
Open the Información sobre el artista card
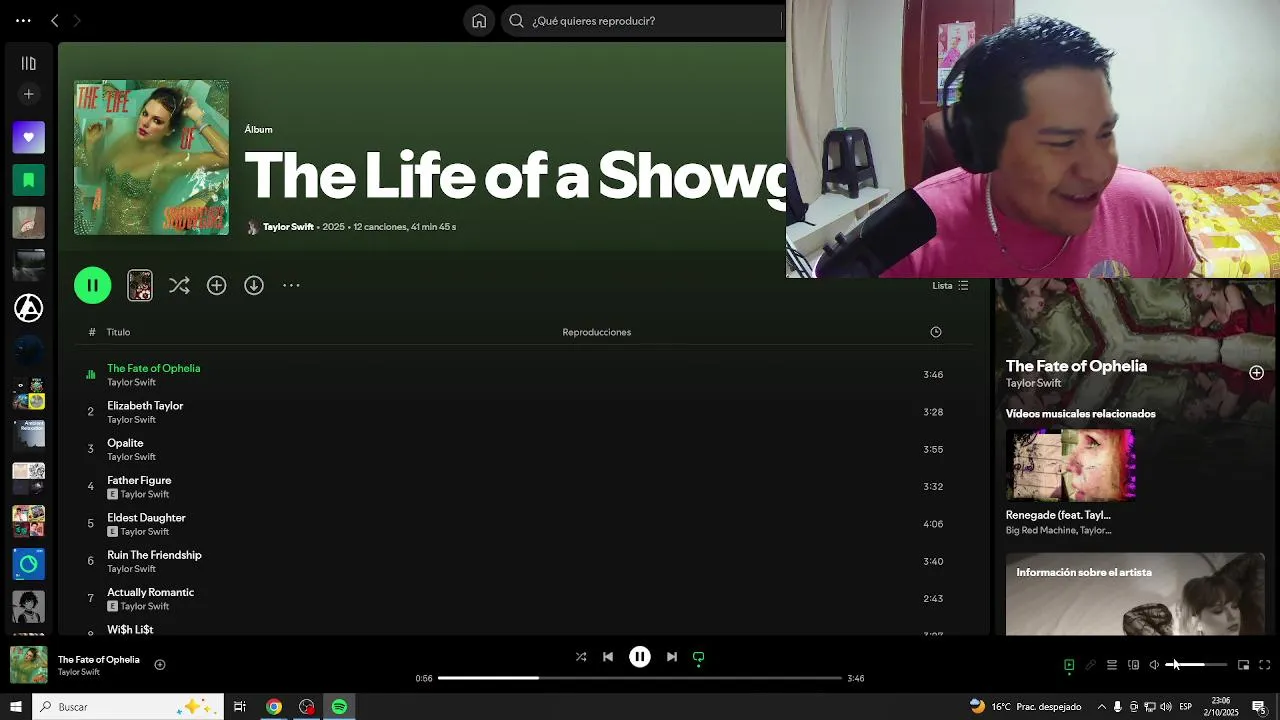pos(1135,594)
